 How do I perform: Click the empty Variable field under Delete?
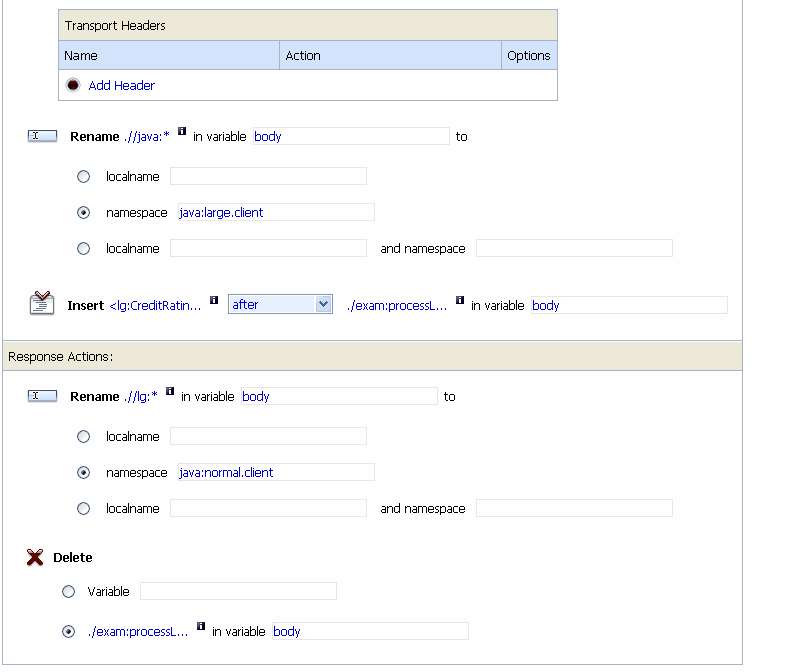pos(238,591)
